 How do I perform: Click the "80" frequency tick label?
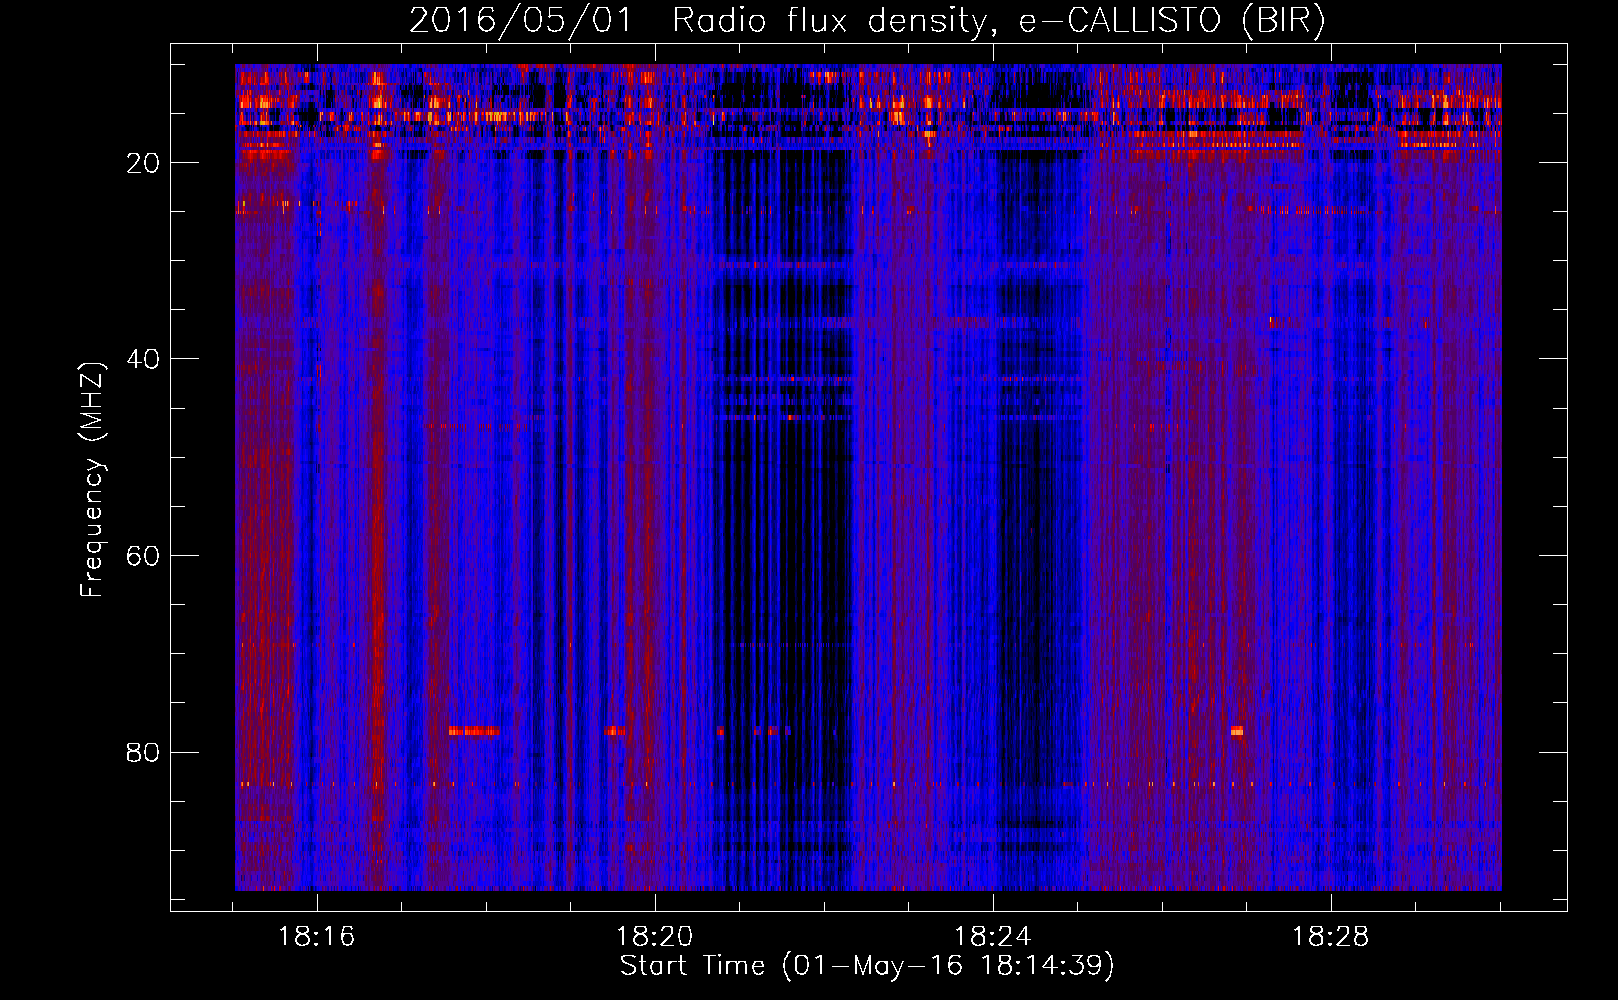pos(144,752)
